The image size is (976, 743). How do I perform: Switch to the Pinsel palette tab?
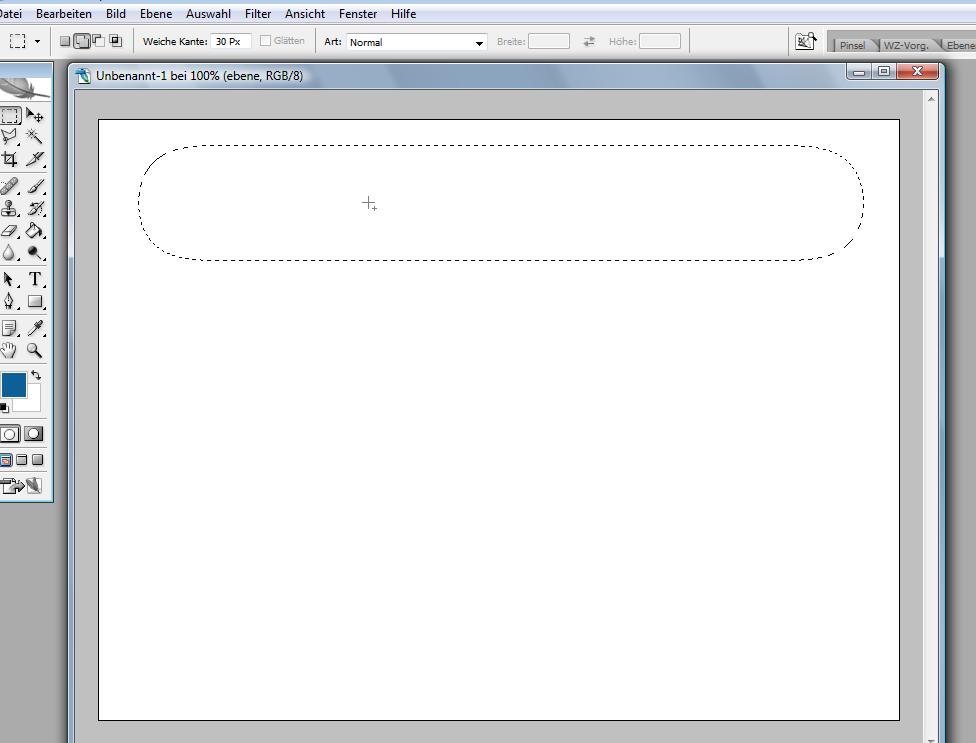point(852,45)
